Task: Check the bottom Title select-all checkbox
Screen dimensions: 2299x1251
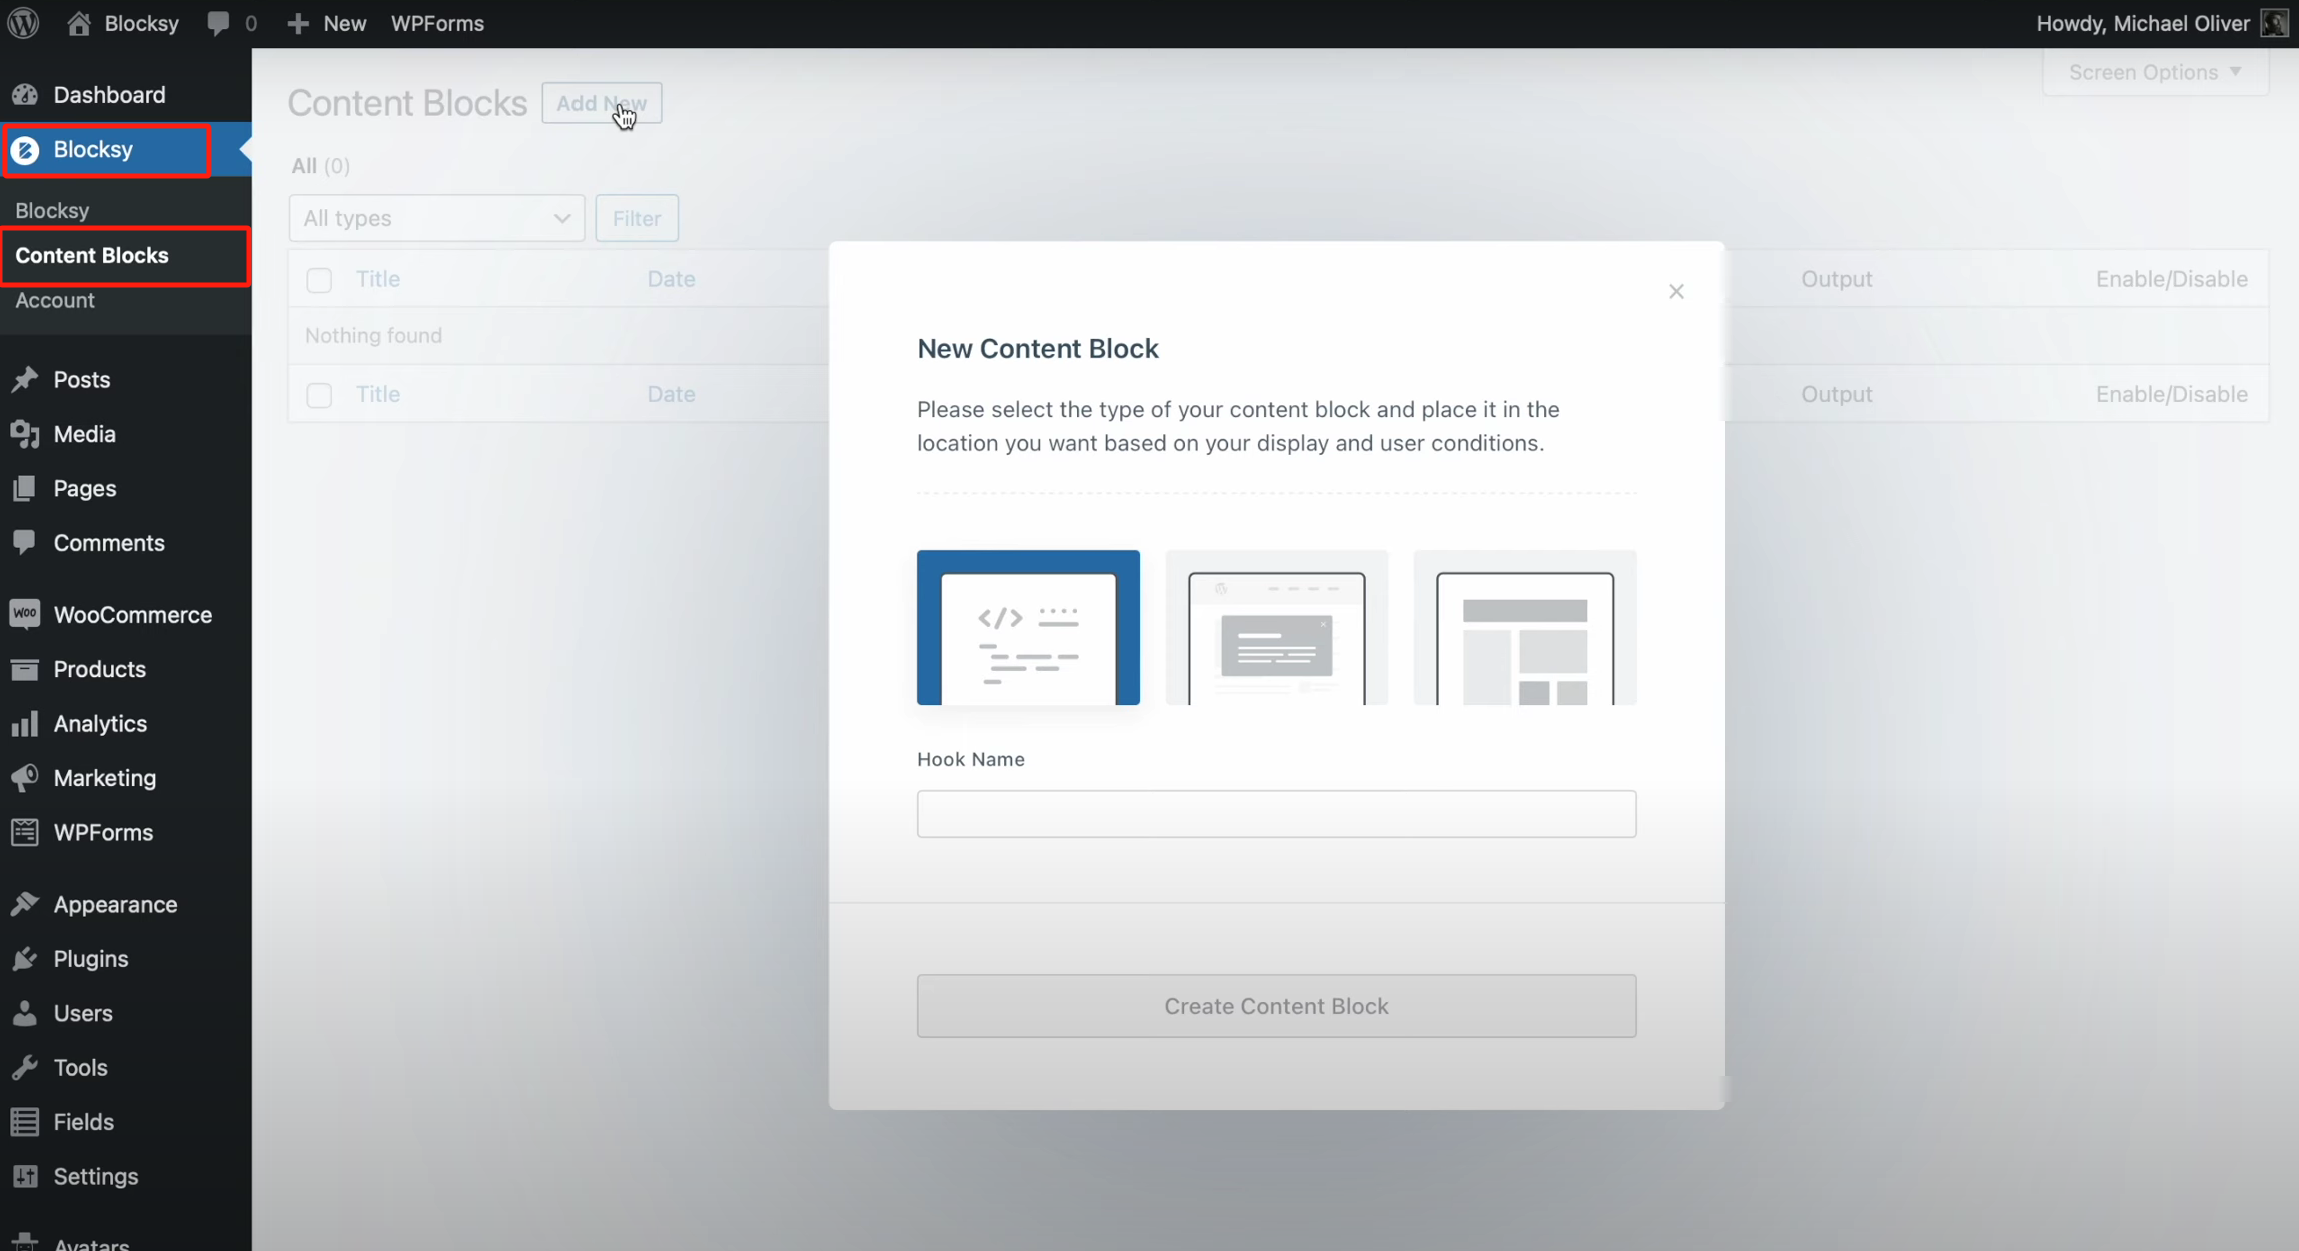Action: [319, 395]
